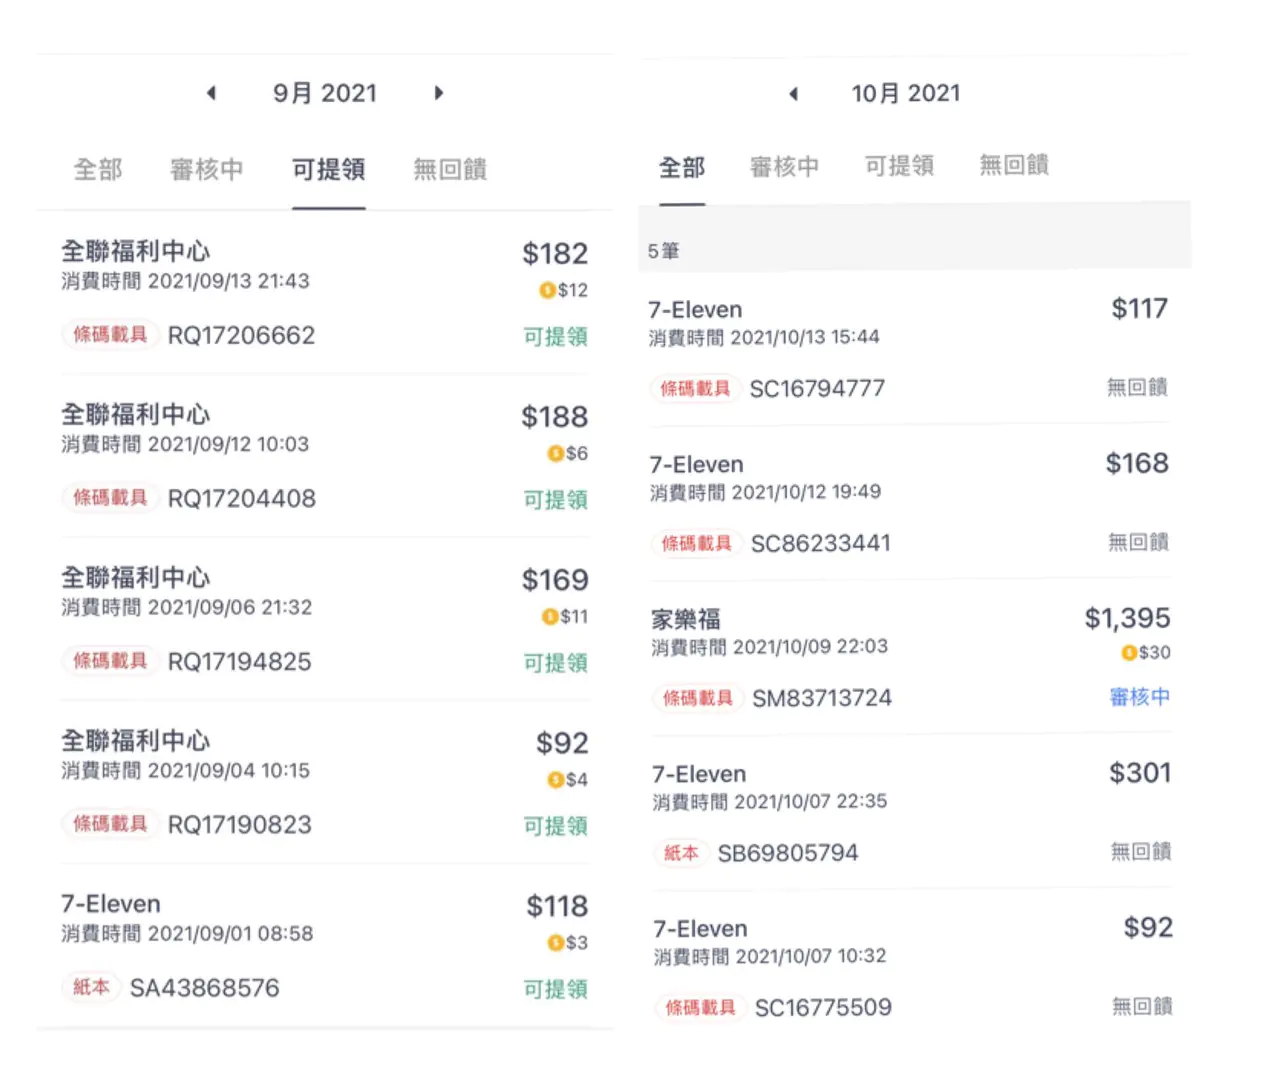Open the 家樂福 receipt entry
Image resolution: width=1280 pixels, height=1079 pixels.
[x=911, y=658]
